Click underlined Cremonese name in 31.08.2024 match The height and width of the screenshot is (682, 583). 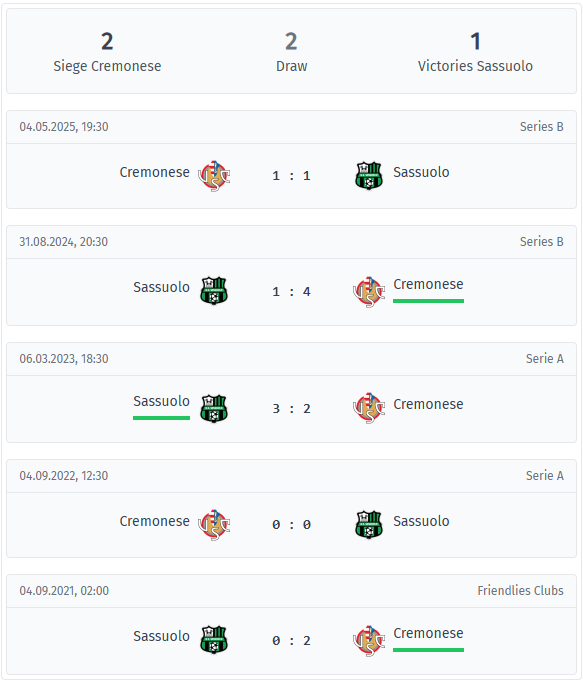[x=428, y=284]
